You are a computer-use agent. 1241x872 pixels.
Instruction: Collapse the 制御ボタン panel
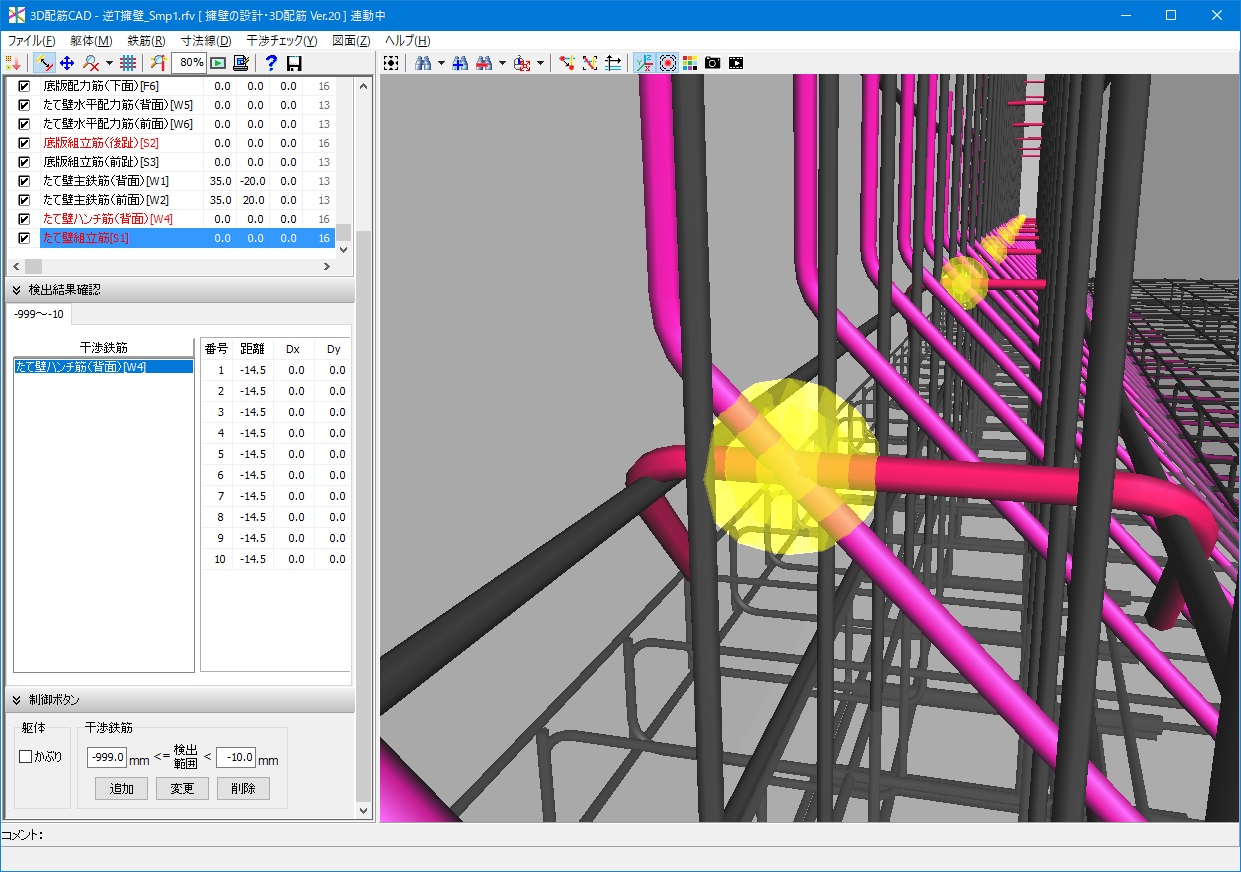17,699
